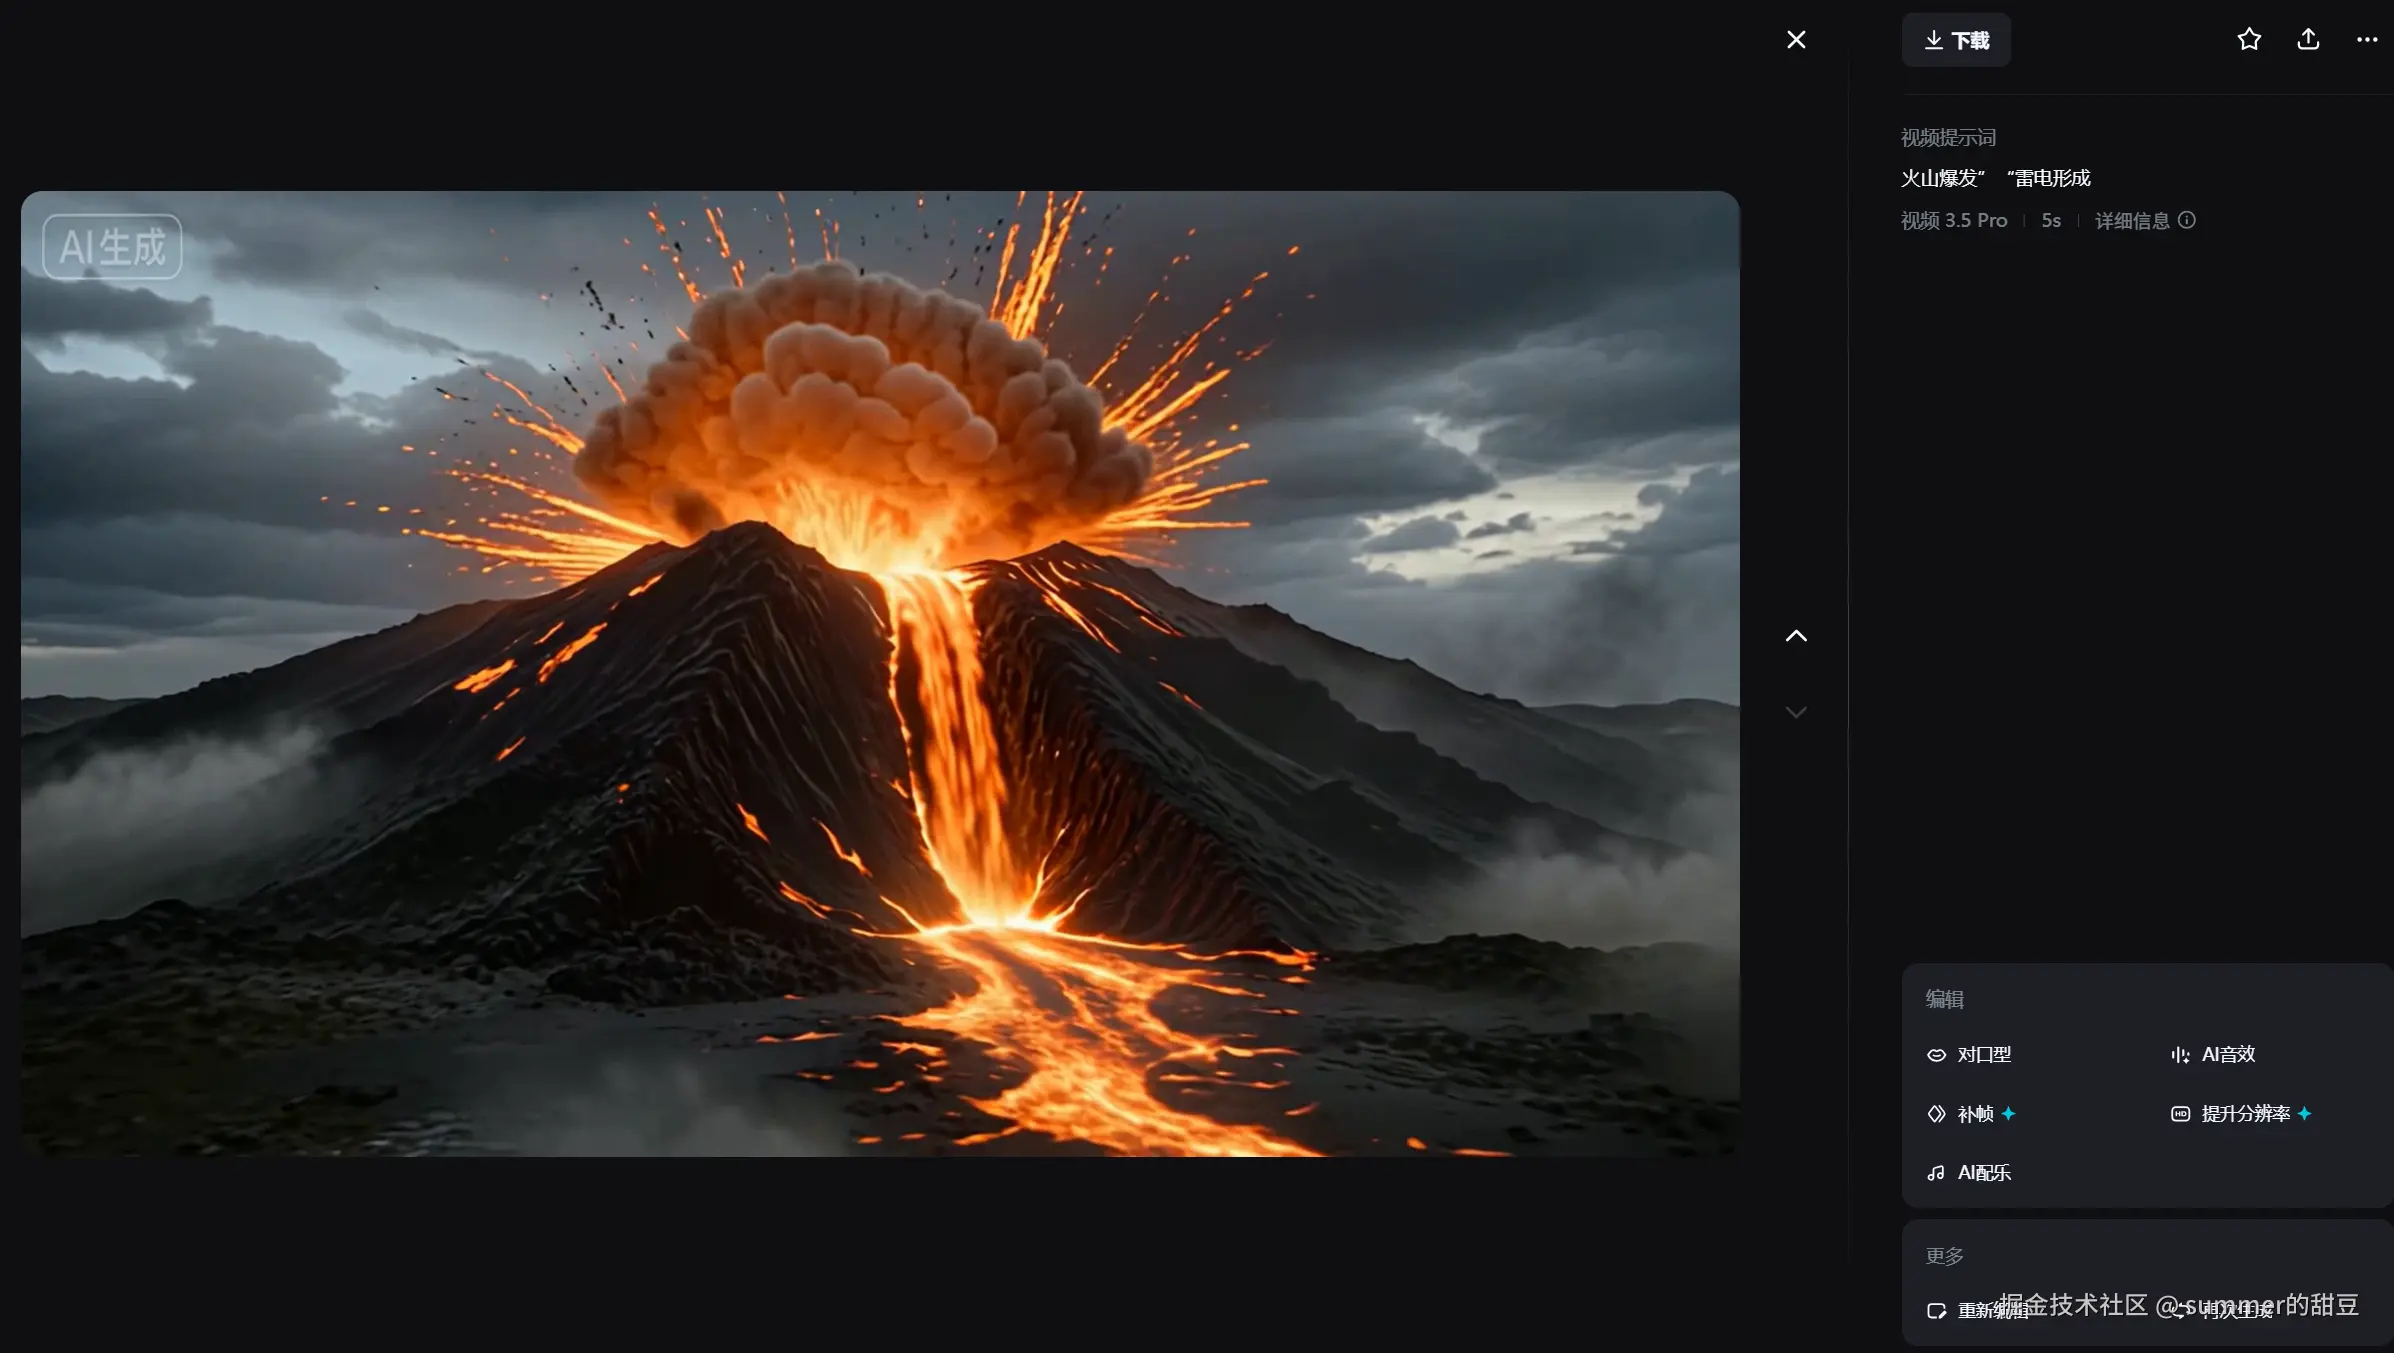
Task: Favorite the video with the star icon
Action: click(2249, 40)
